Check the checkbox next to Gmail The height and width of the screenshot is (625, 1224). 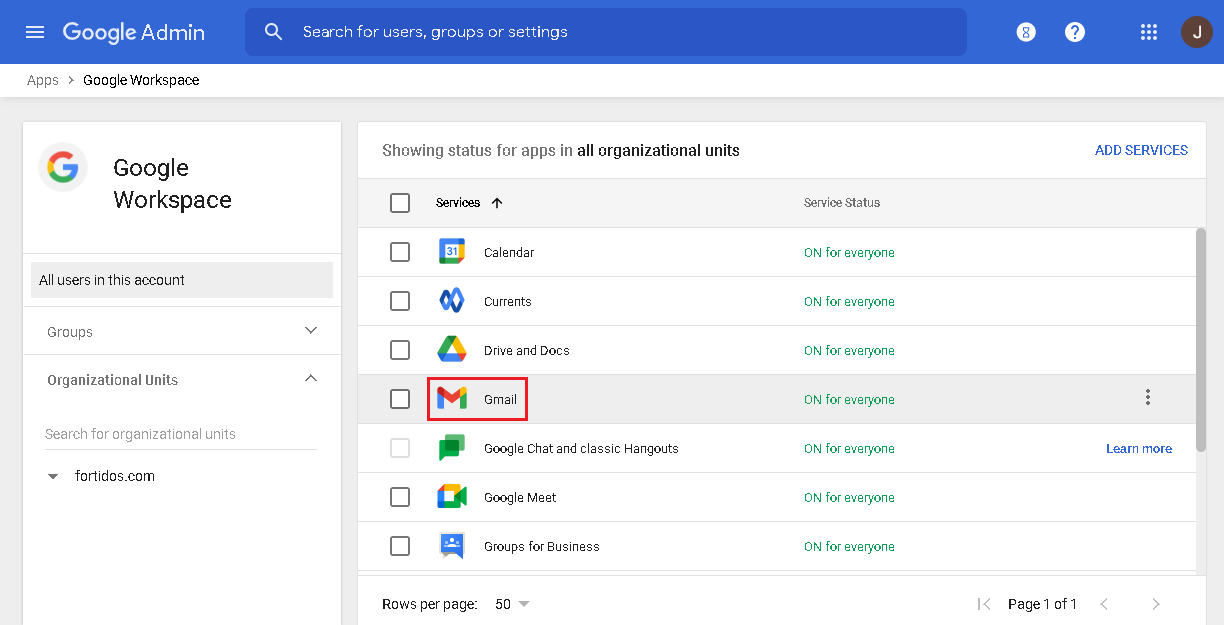(x=400, y=398)
